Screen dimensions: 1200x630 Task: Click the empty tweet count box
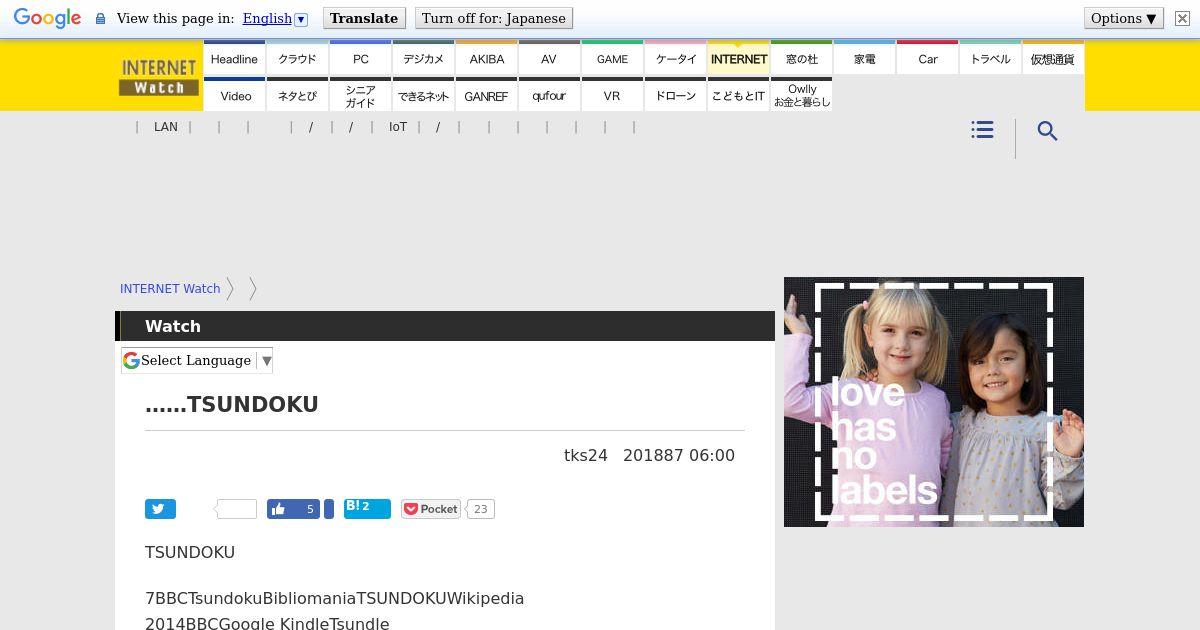tap(236, 509)
